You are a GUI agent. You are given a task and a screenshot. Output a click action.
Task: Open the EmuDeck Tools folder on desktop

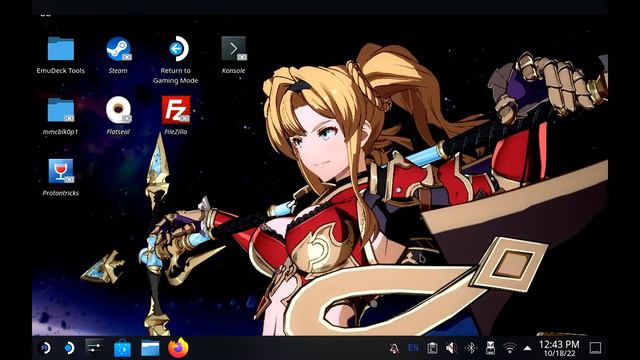pyautogui.click(x=60, y=49)
